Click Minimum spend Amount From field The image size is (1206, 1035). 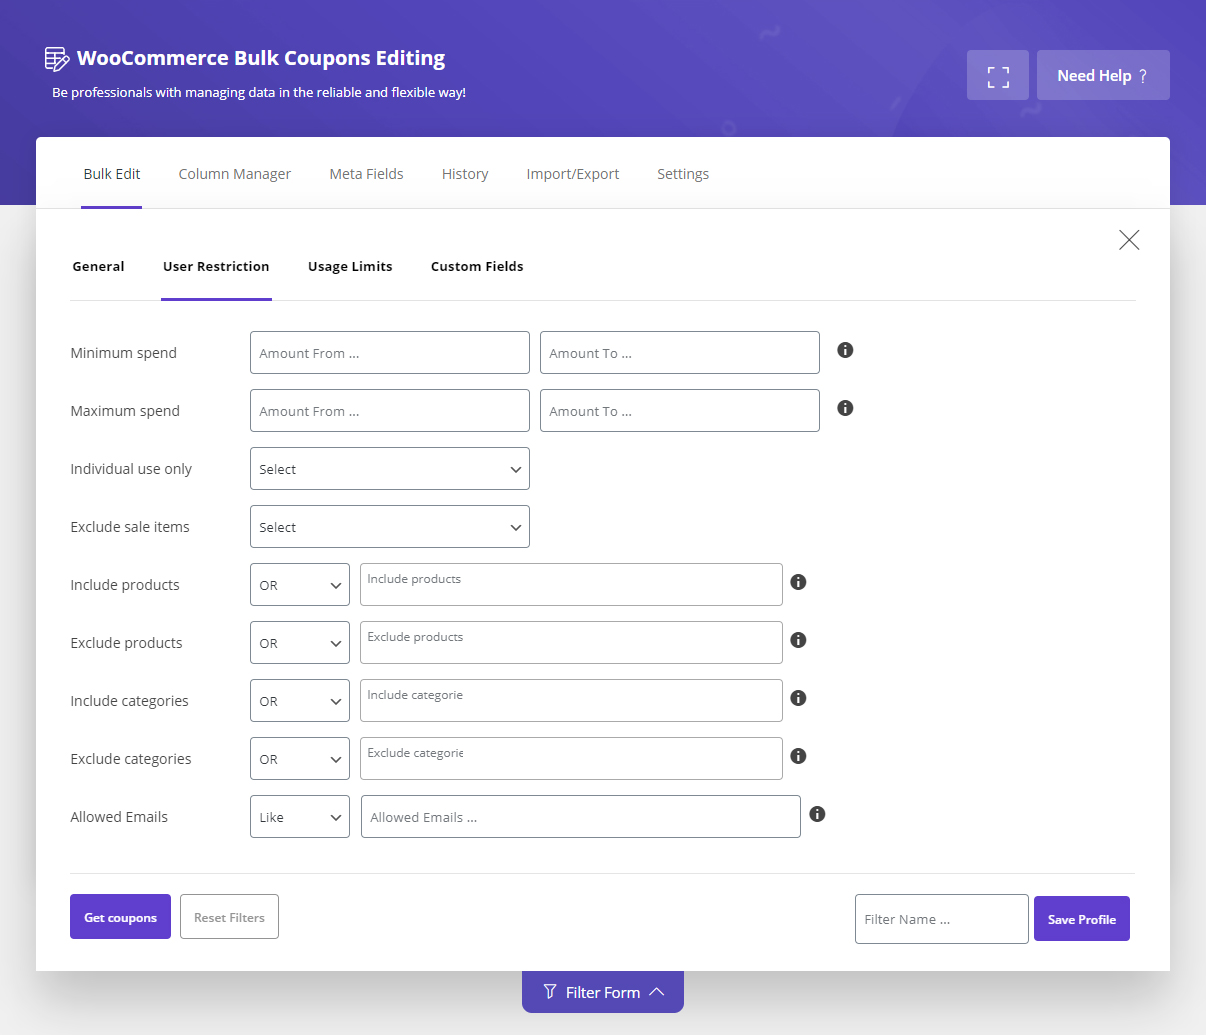(390, 353)
